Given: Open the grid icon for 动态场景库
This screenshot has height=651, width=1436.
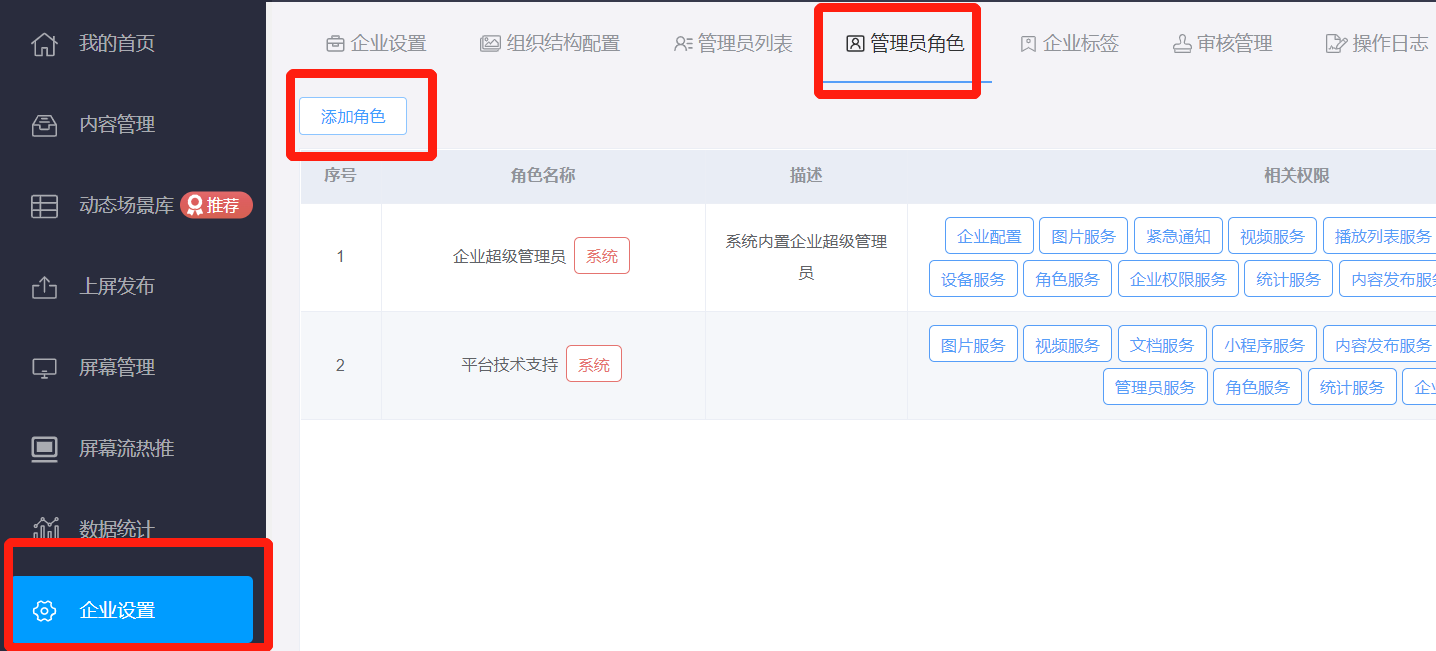Looking at the screenshot, I should 44,206.
